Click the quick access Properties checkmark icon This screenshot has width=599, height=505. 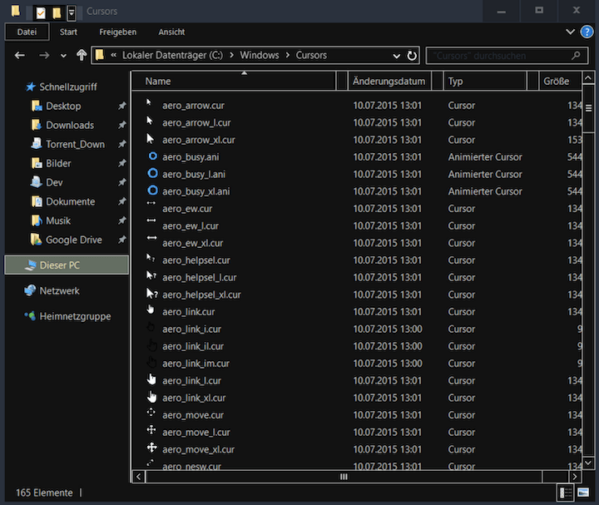coord(40,13)
